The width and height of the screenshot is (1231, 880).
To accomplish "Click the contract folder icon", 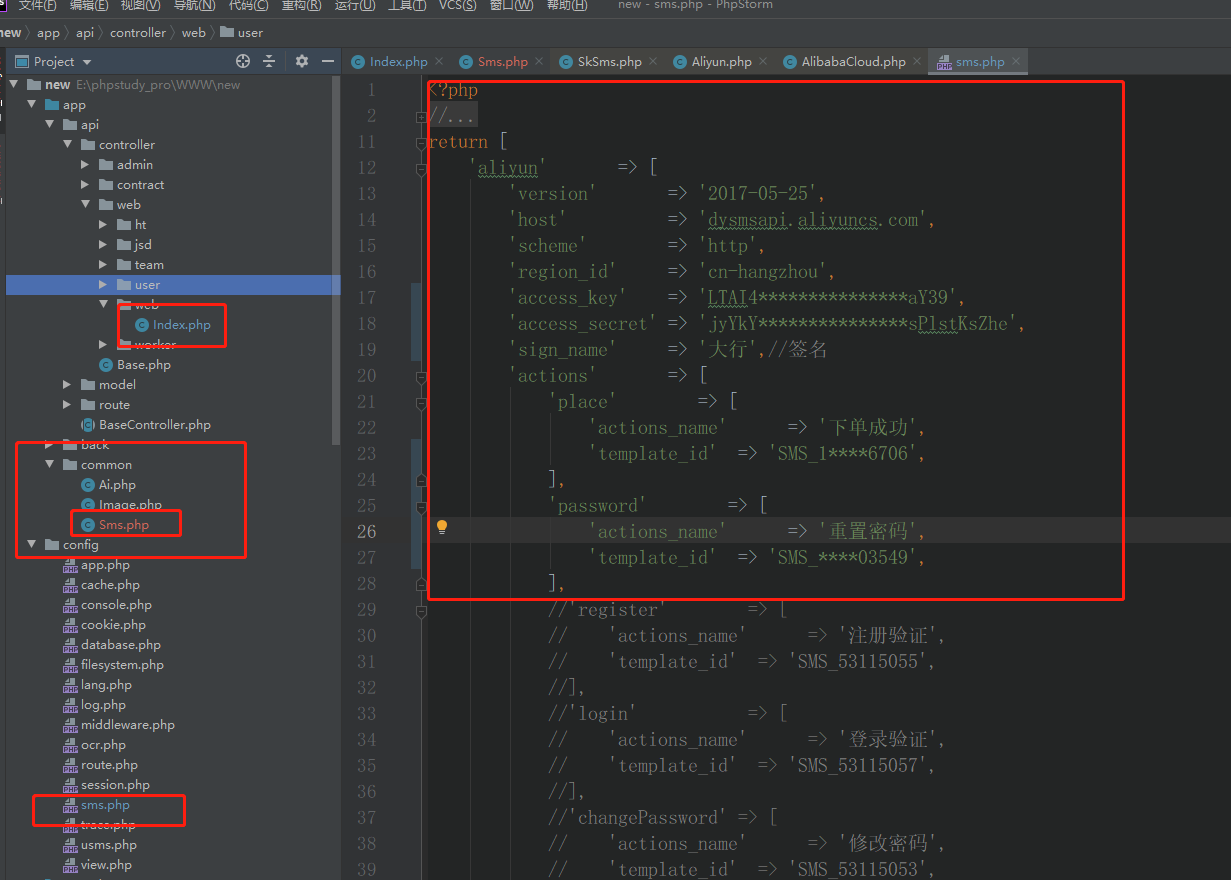I will click(106, 185).
